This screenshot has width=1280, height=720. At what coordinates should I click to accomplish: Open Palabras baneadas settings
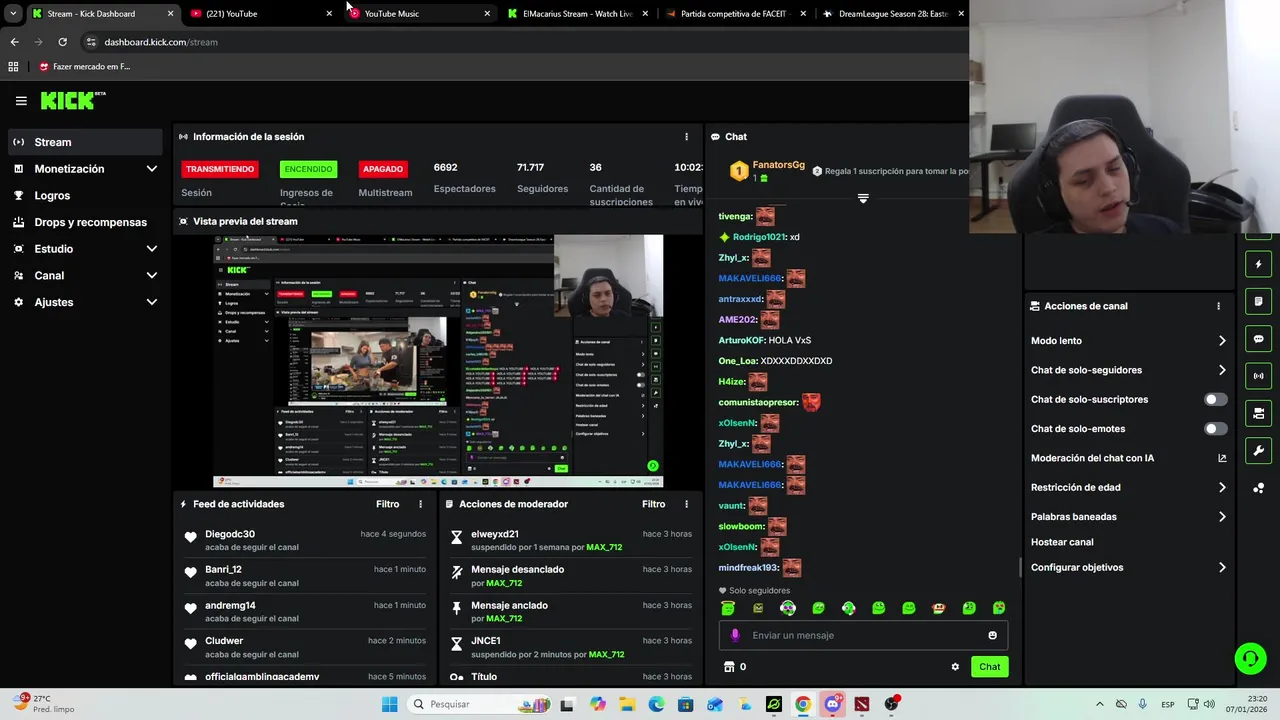[1128, 517]
